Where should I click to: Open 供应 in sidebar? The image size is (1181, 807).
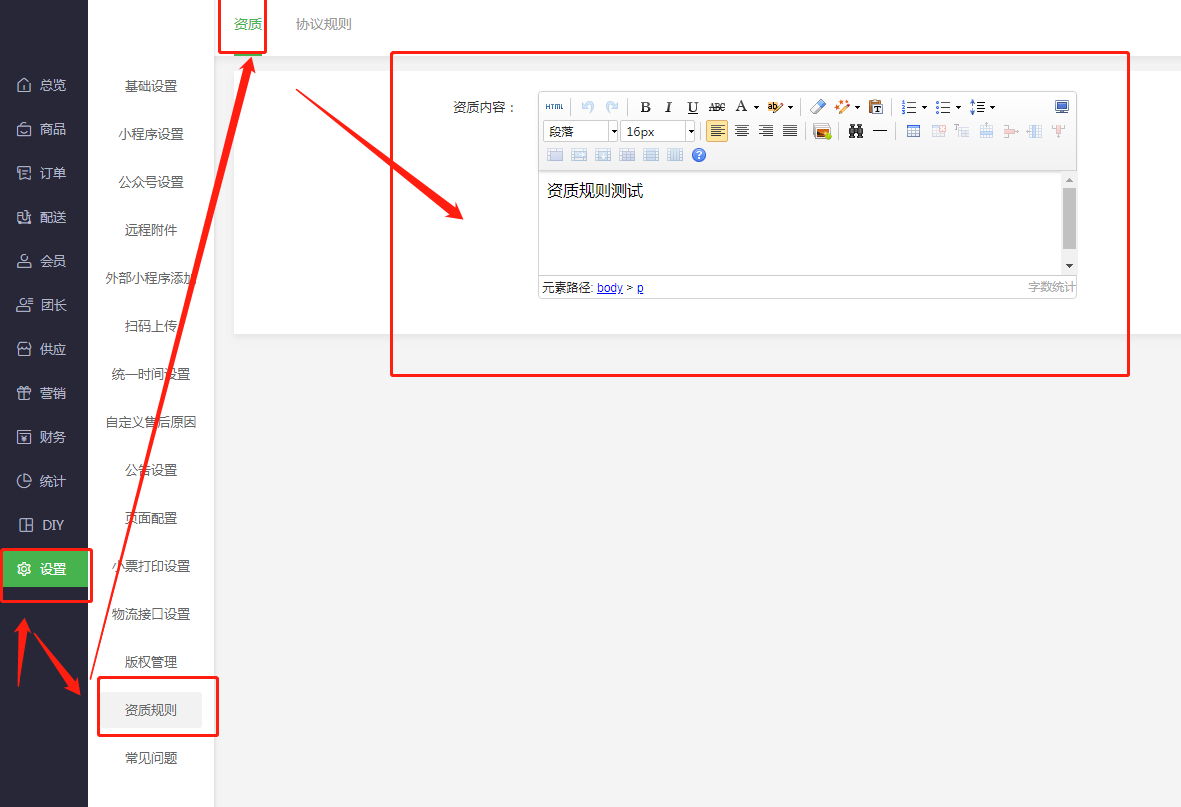pos(44,349)
